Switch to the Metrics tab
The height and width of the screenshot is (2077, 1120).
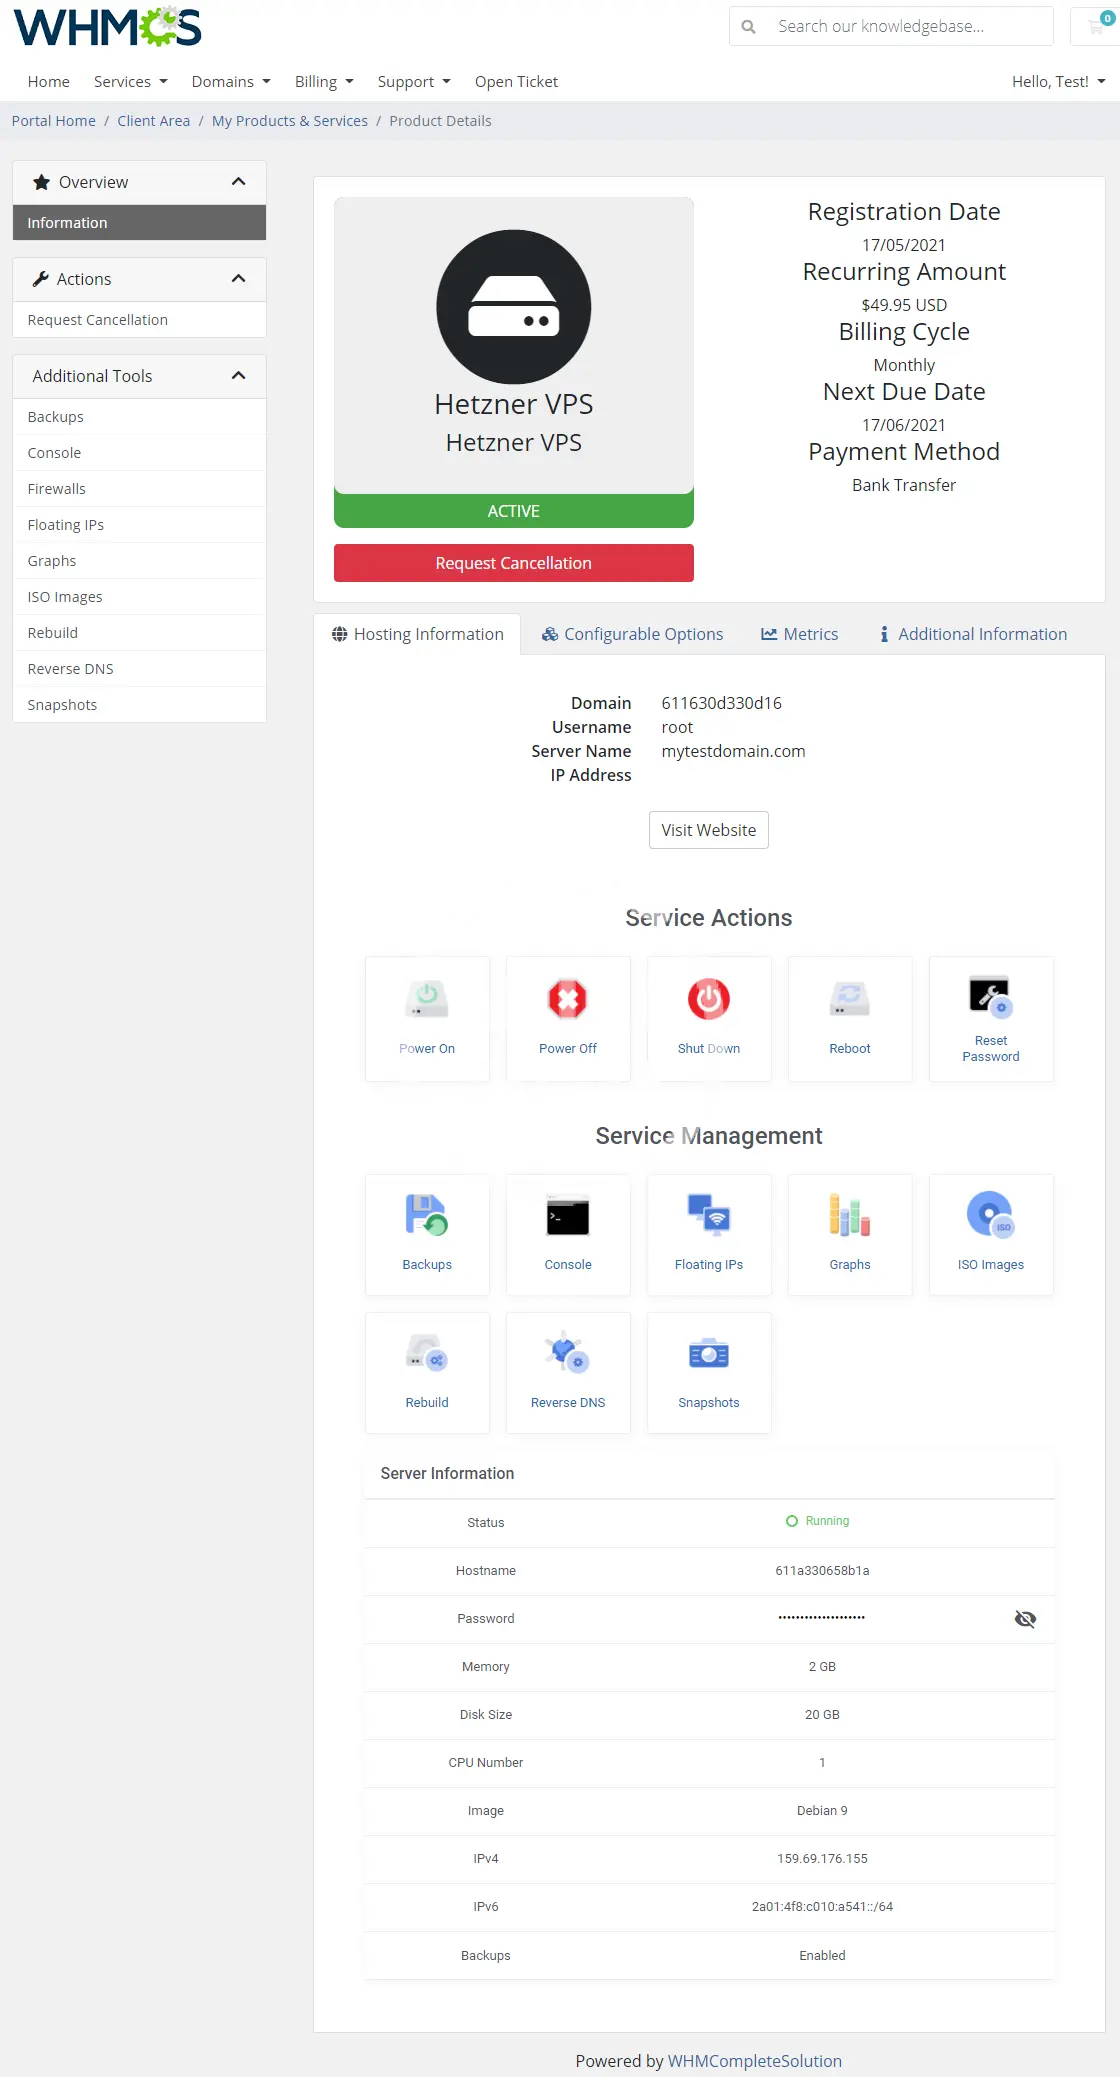pyautogui.click(x=799, y=634)
